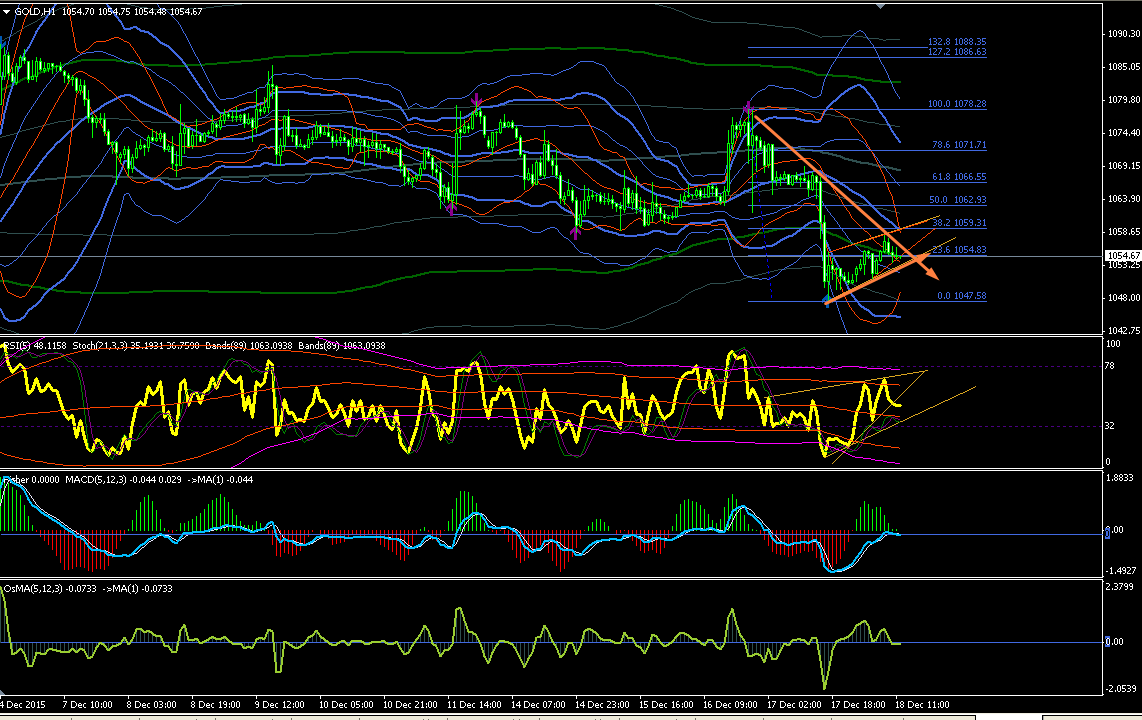Expand the triangle beside GOLD,H1 title
The height and width of the screenshot is (720, 1142).
[x=7, y=12]
